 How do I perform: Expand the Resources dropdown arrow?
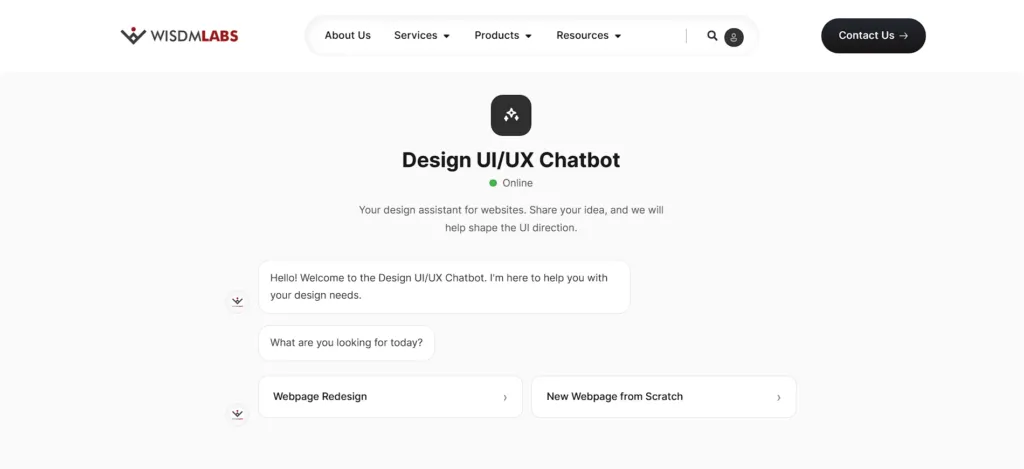coord(618,36)
